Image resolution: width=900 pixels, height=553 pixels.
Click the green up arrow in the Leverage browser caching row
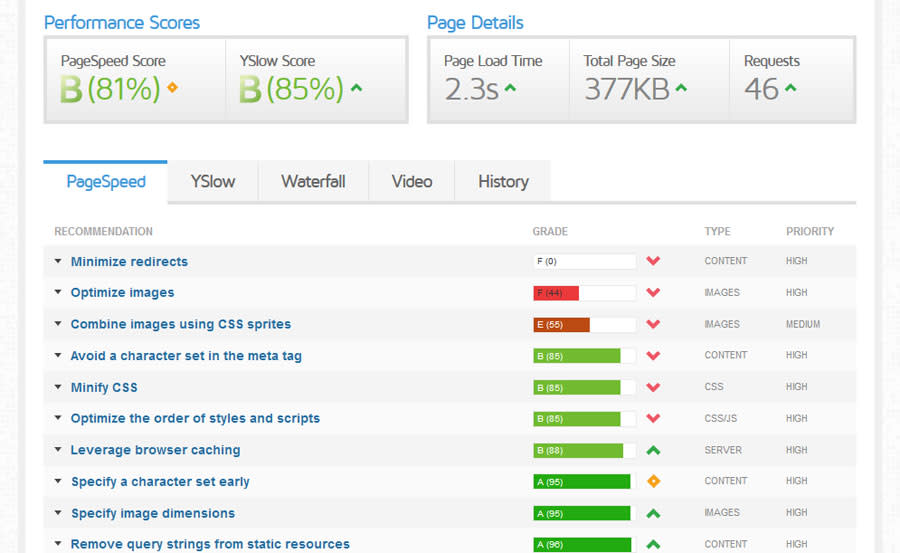tap(653, 450)
